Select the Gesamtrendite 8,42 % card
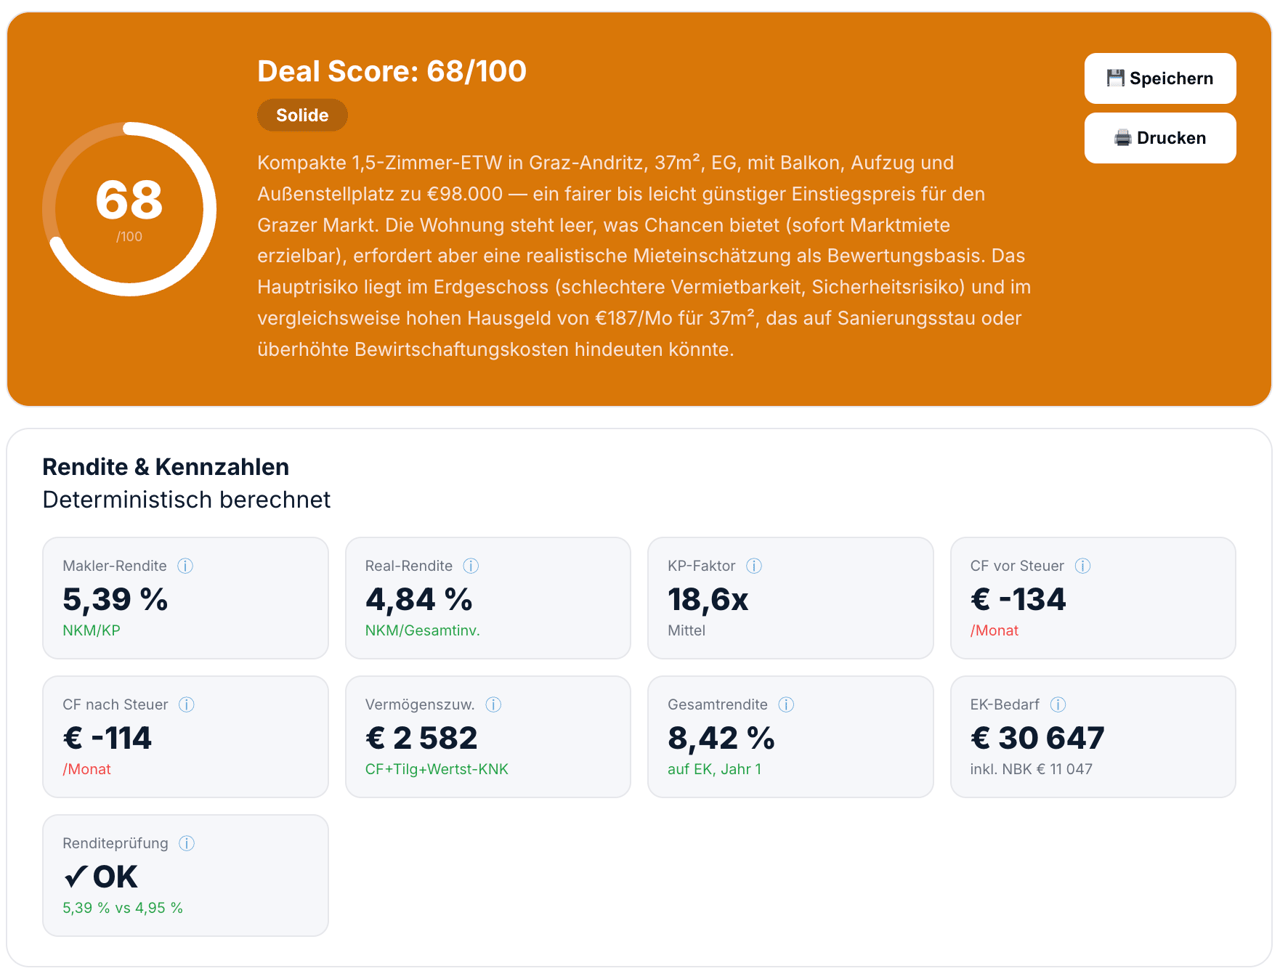This screenshot has height=979, width=1280. [790, 737]
